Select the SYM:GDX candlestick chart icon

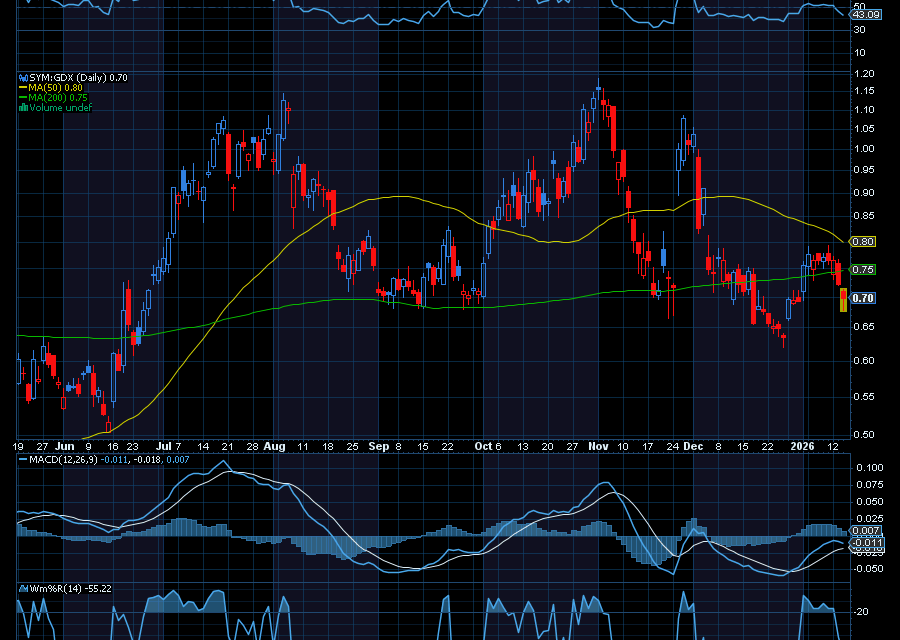click(x=22, y=77)
